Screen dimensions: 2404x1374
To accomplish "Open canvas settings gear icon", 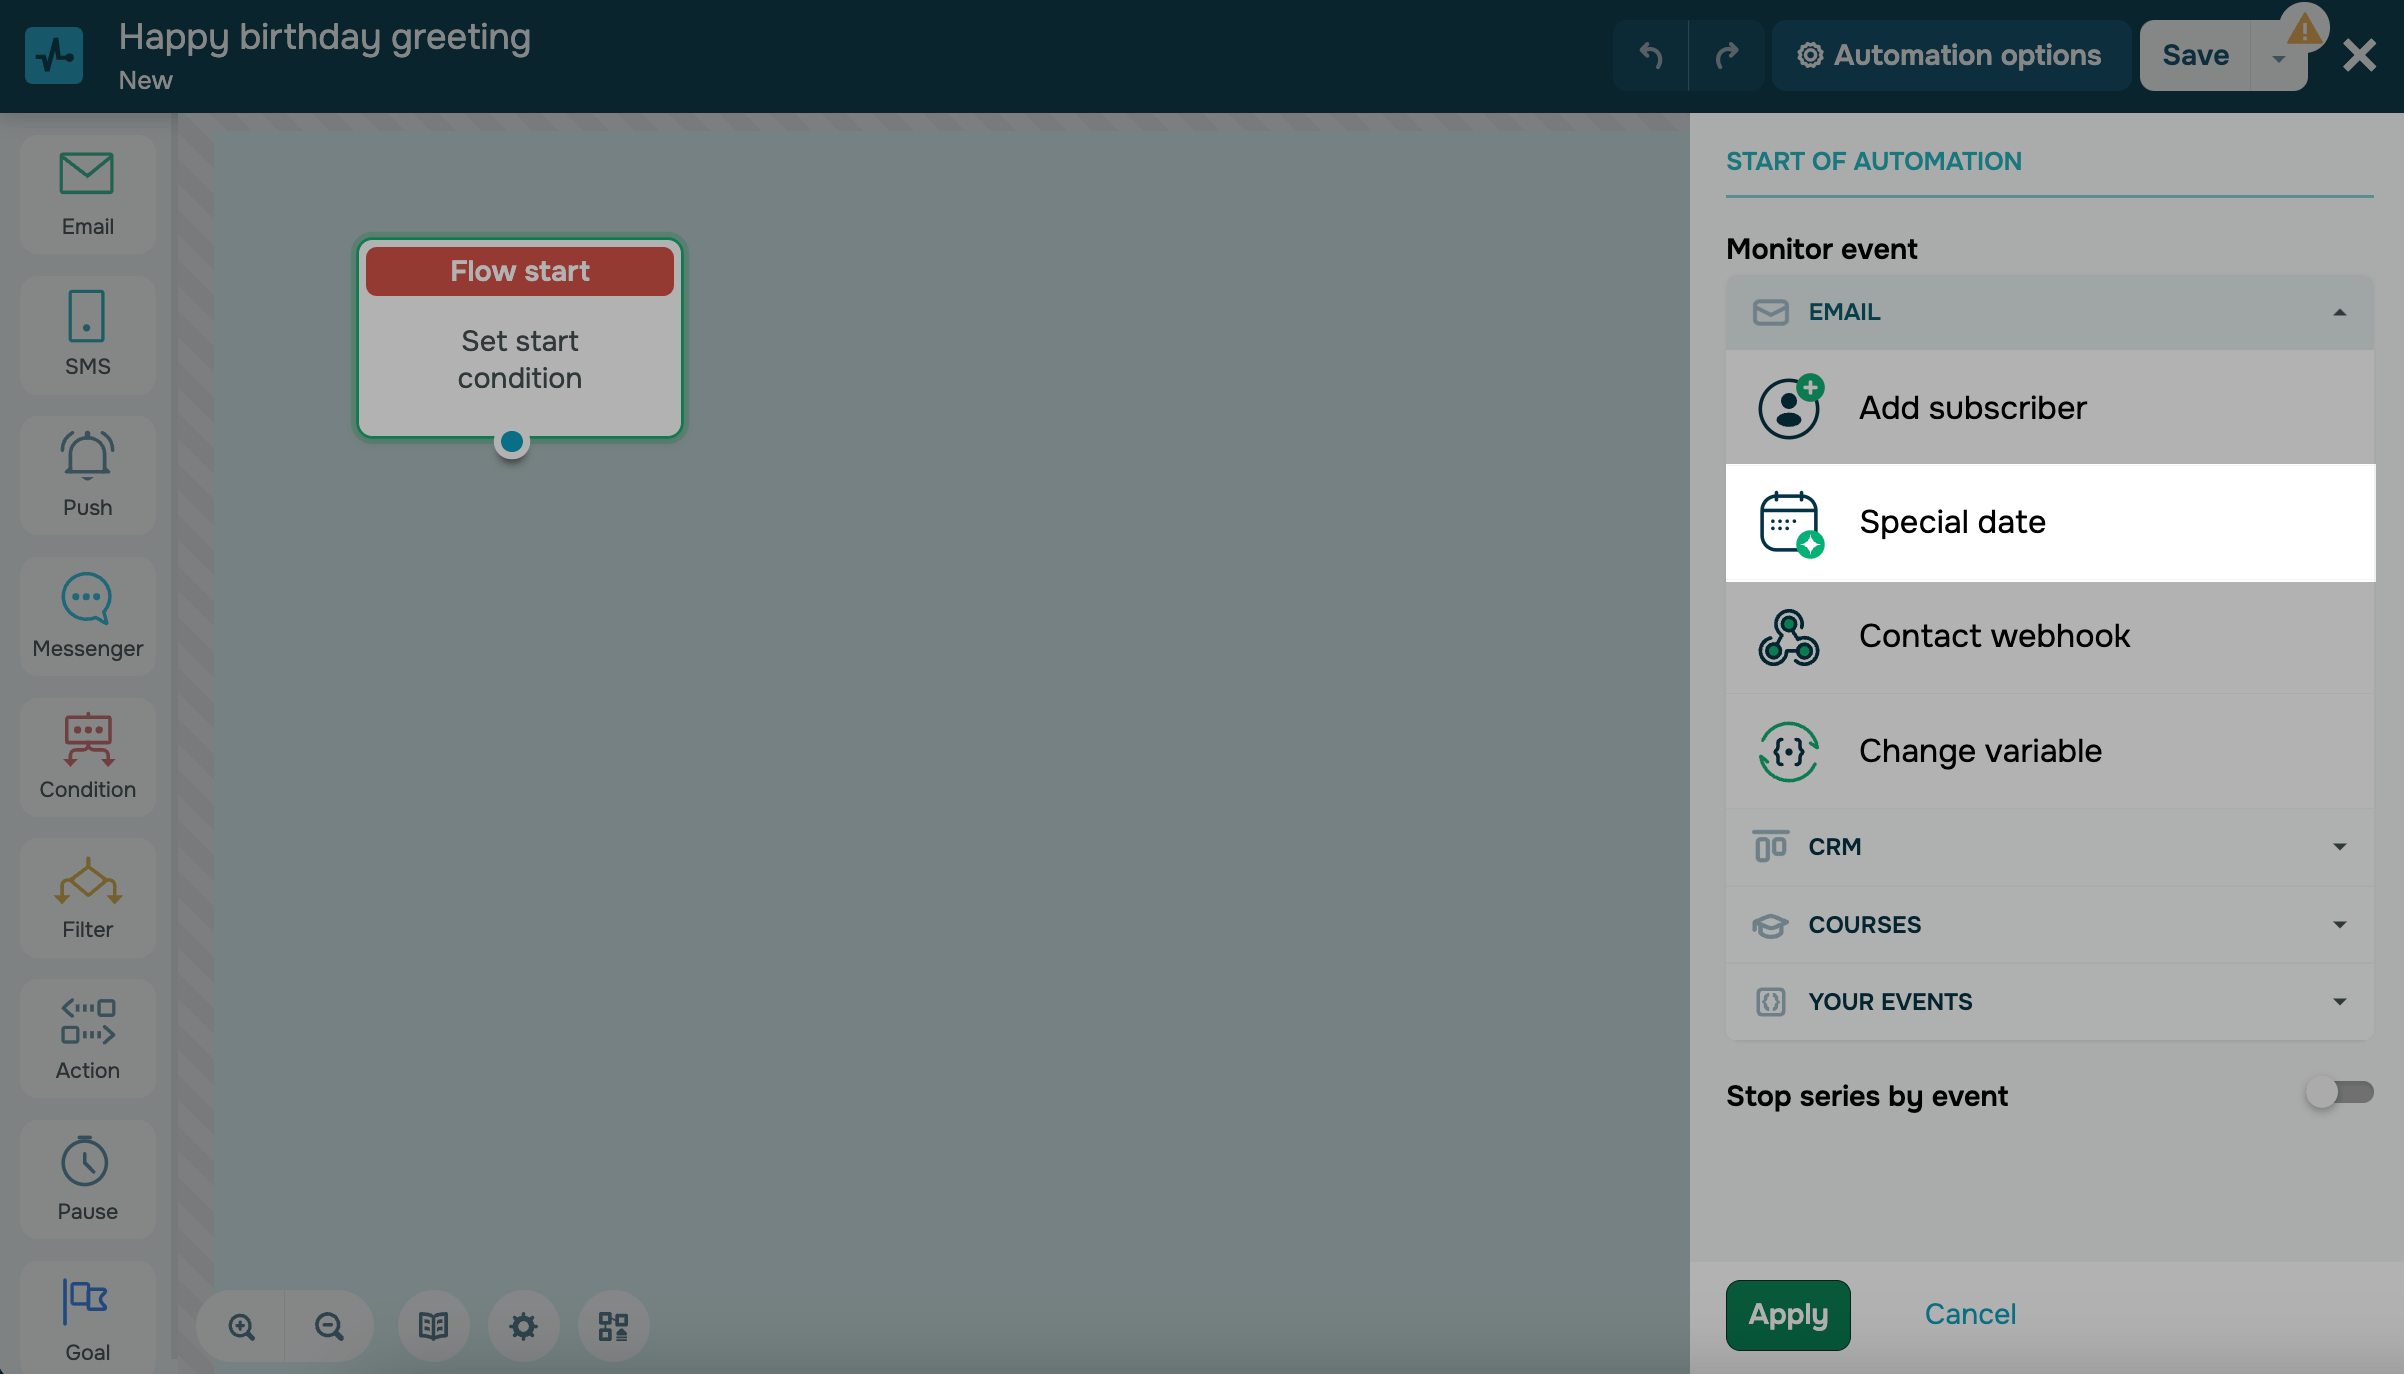I will tap(523, 1326).
